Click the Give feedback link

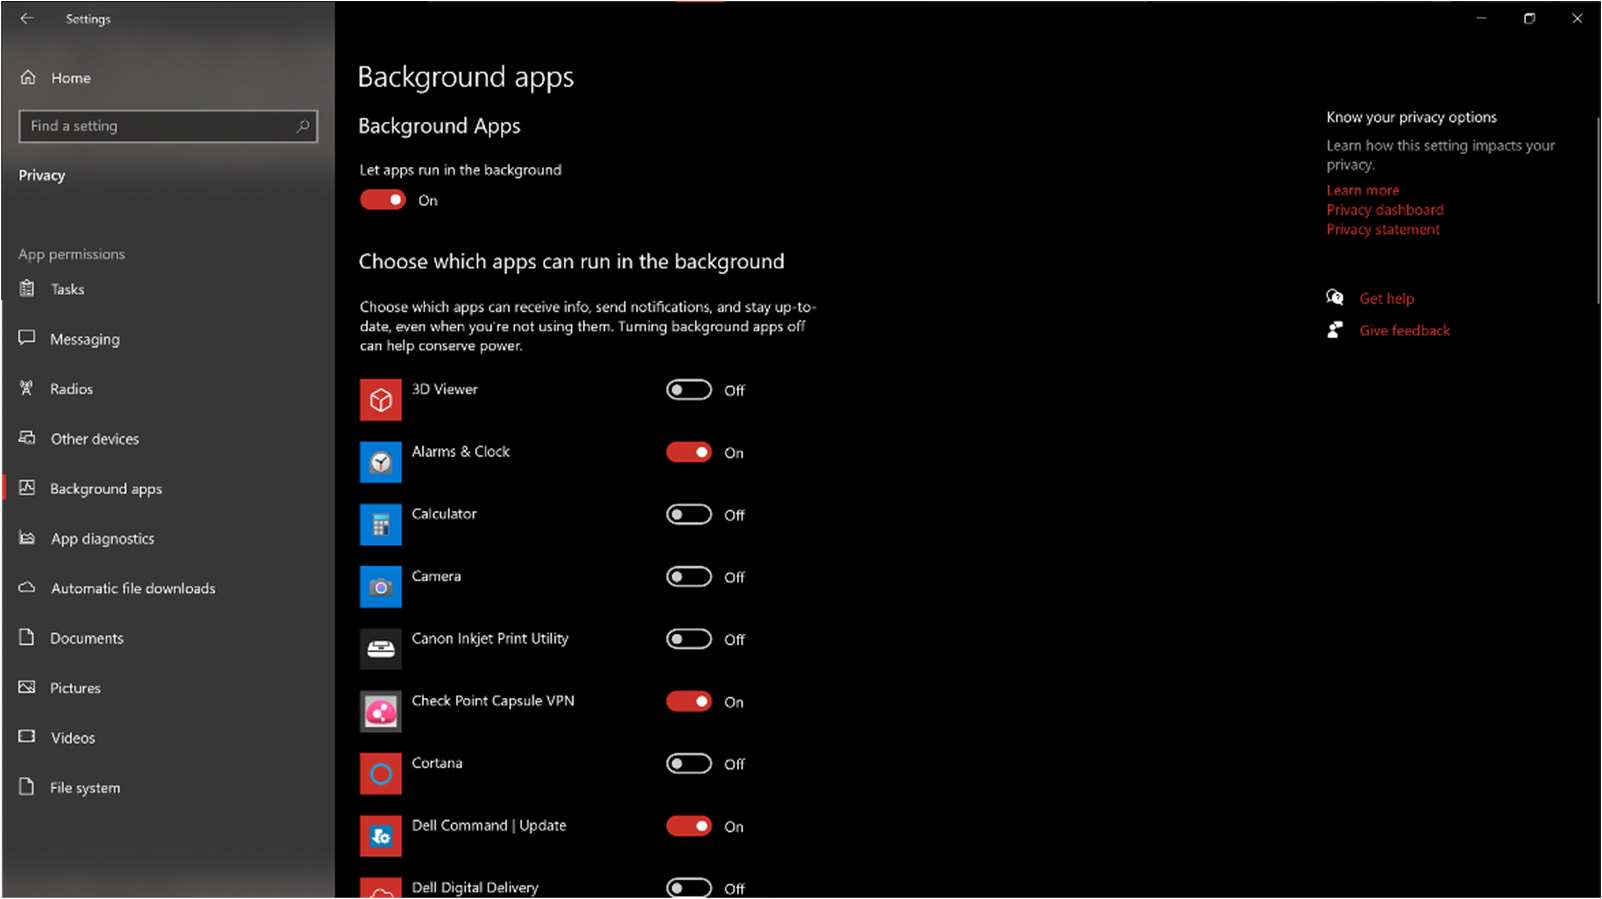click(x=1404, y=330)
